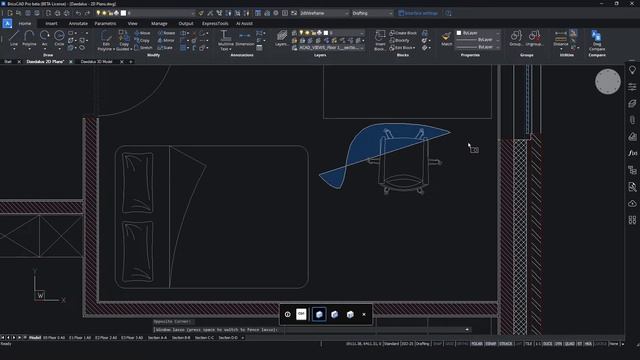Click the command line input field
This screenshot has width=640, height=360.
pyautogui.click(x=311, y=329)
